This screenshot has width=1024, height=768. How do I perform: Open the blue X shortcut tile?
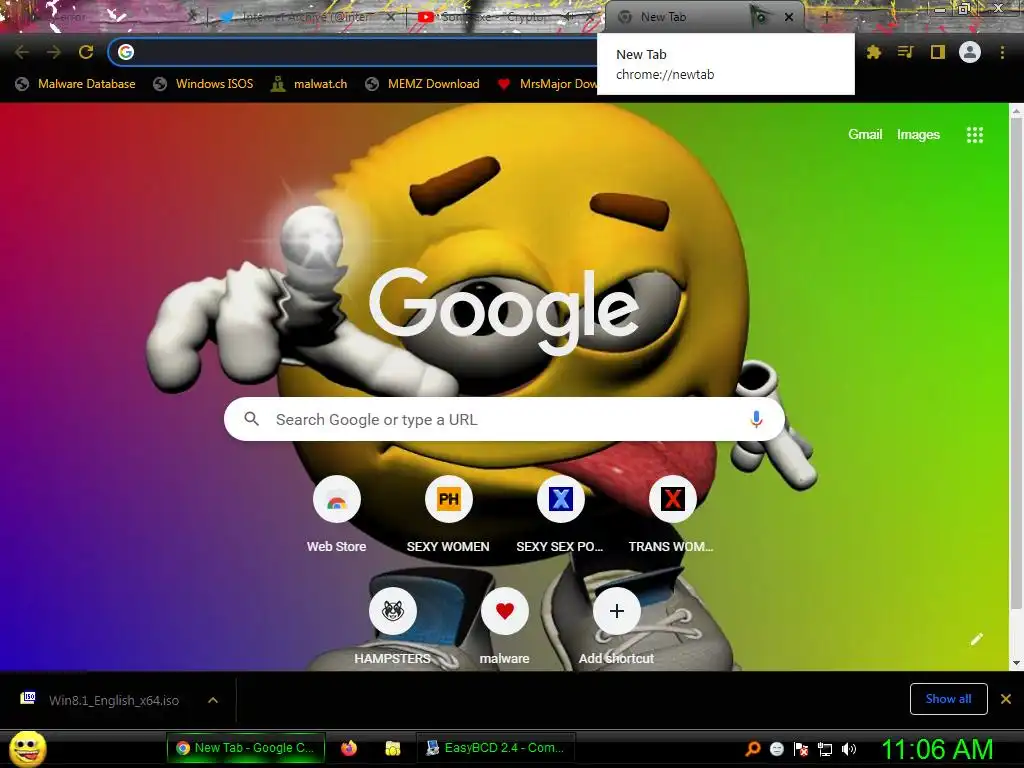[x=560, y=500]
